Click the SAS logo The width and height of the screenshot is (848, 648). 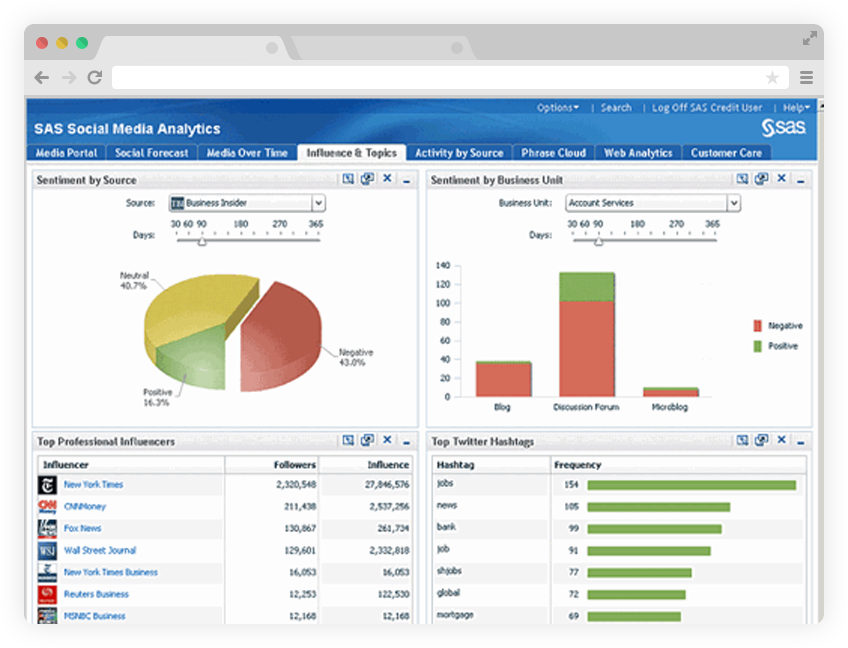click(783, 128)
